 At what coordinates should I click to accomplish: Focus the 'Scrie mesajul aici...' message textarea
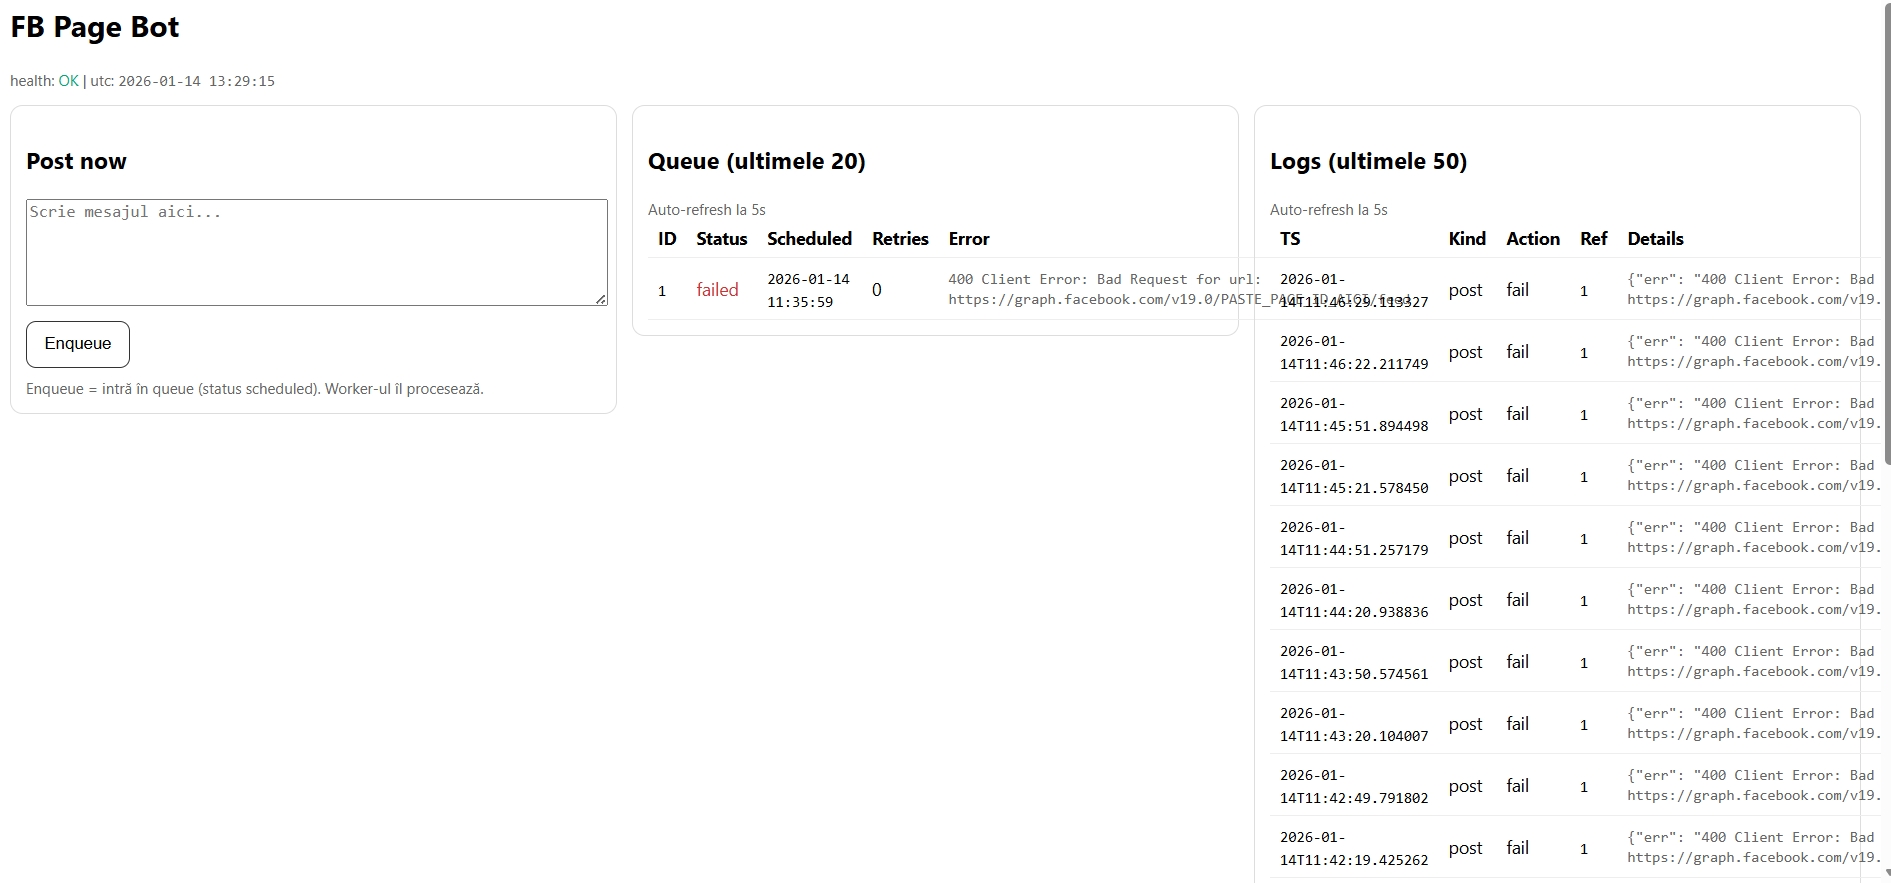(x=316, y=252)
